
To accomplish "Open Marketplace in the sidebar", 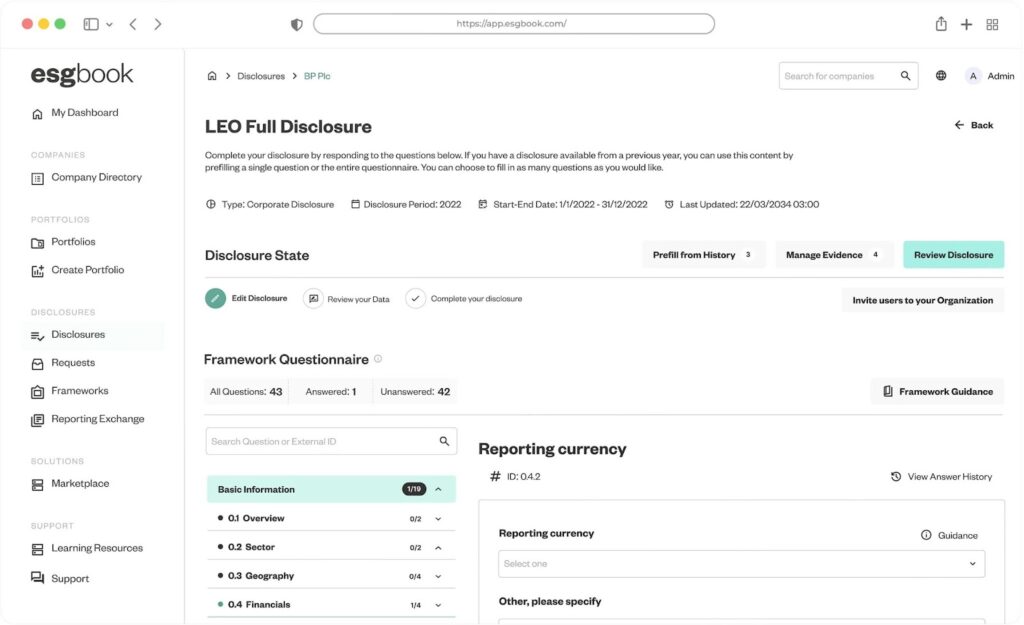I will click(x=70, y=484).
